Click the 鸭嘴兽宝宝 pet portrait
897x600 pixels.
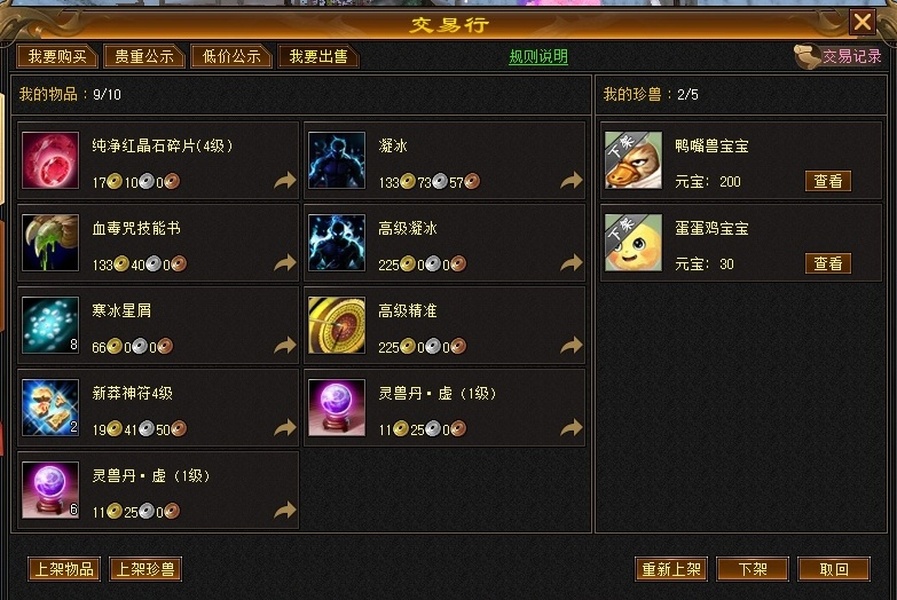click(633, 160)
